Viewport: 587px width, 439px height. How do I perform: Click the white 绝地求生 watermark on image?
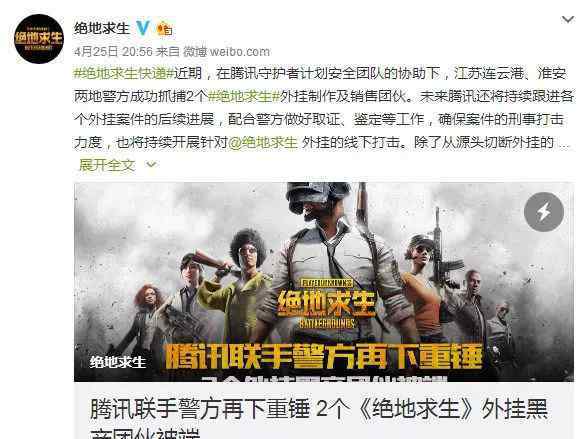click(118, 362)
